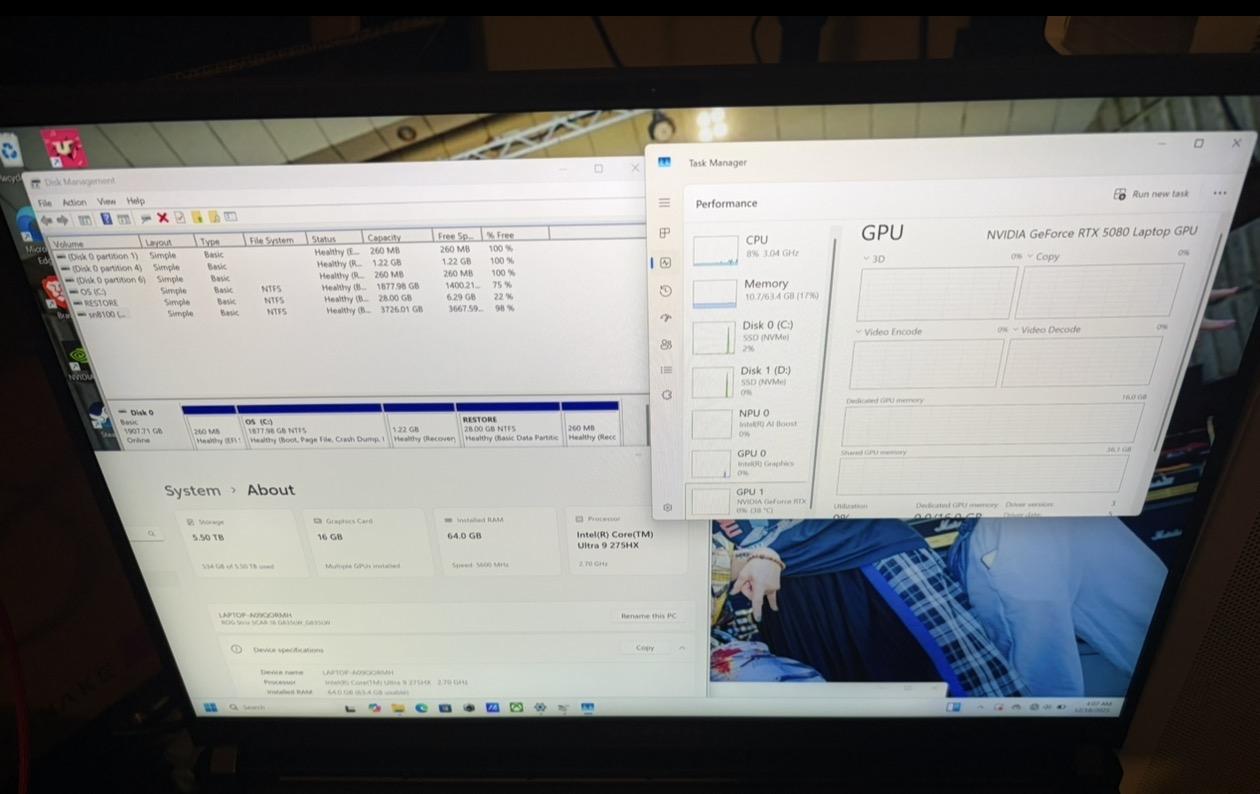Open the three-dot more options menu in Task Manager

pos(1219,194)
